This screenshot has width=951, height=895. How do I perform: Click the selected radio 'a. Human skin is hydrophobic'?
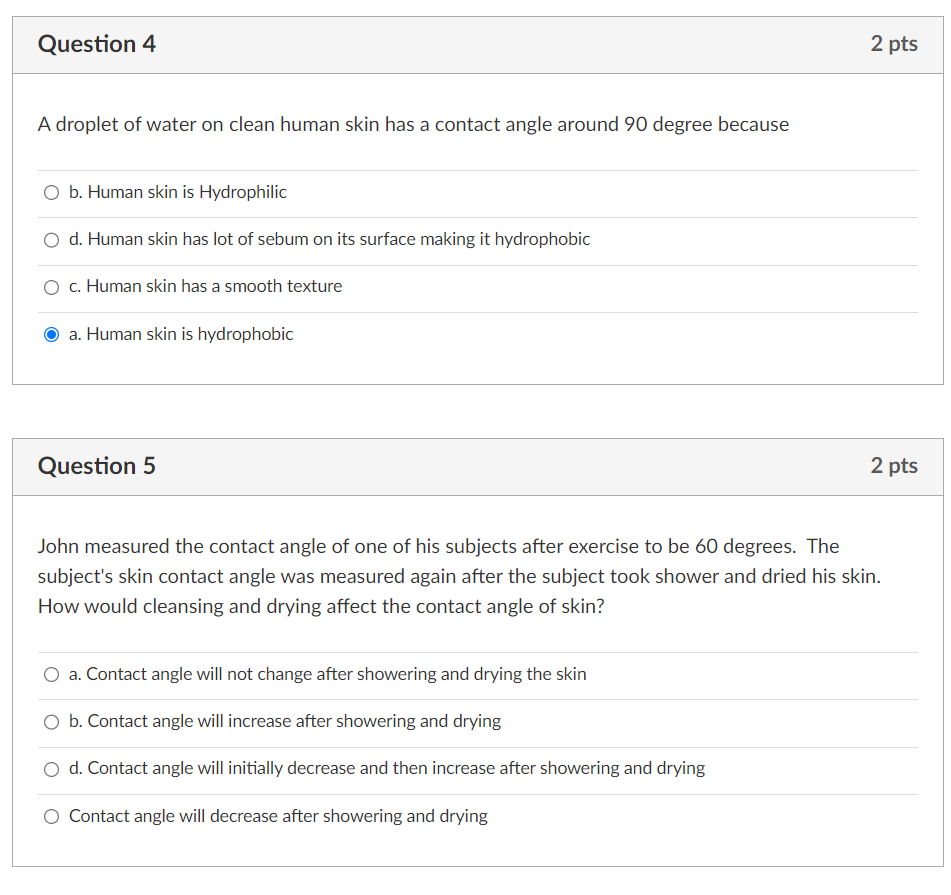pos(52,334)
